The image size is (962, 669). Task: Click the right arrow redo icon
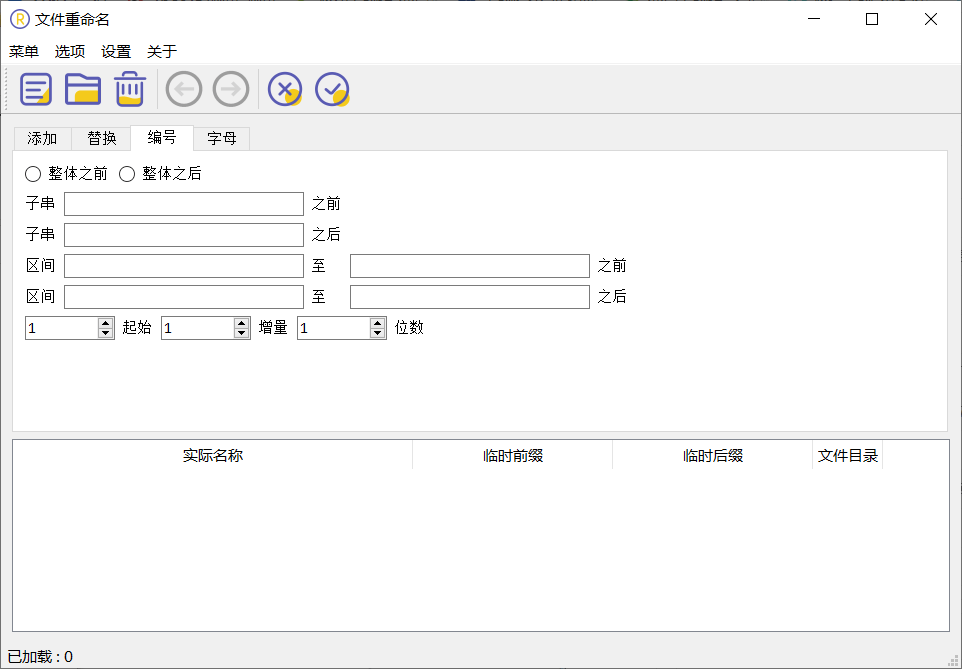pyautogui.click(x=231, y=90)
